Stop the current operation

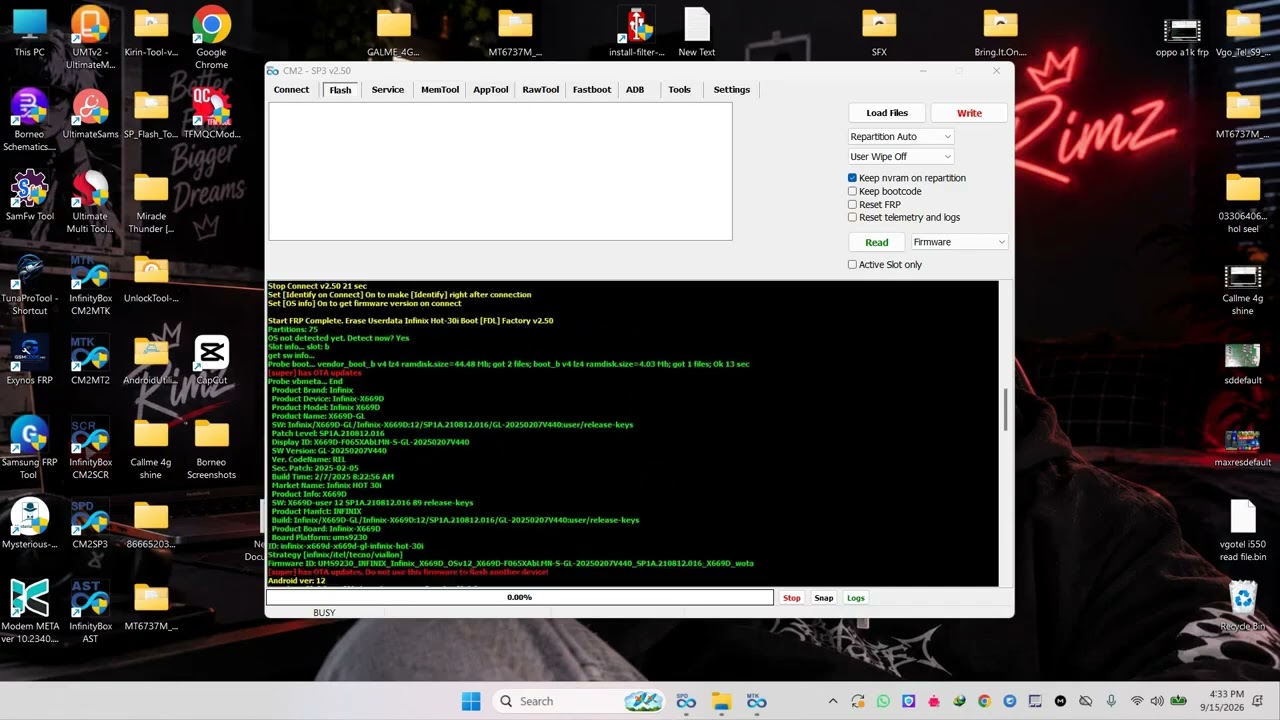click(x=791, y=598)
